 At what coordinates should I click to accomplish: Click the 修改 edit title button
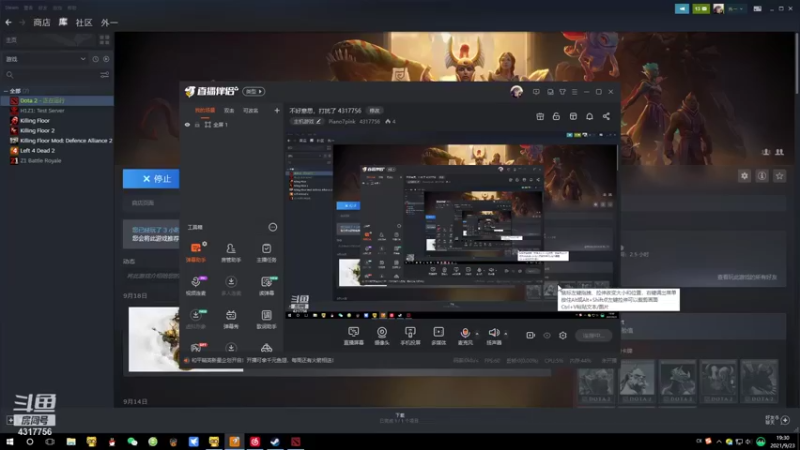point(375,111)
